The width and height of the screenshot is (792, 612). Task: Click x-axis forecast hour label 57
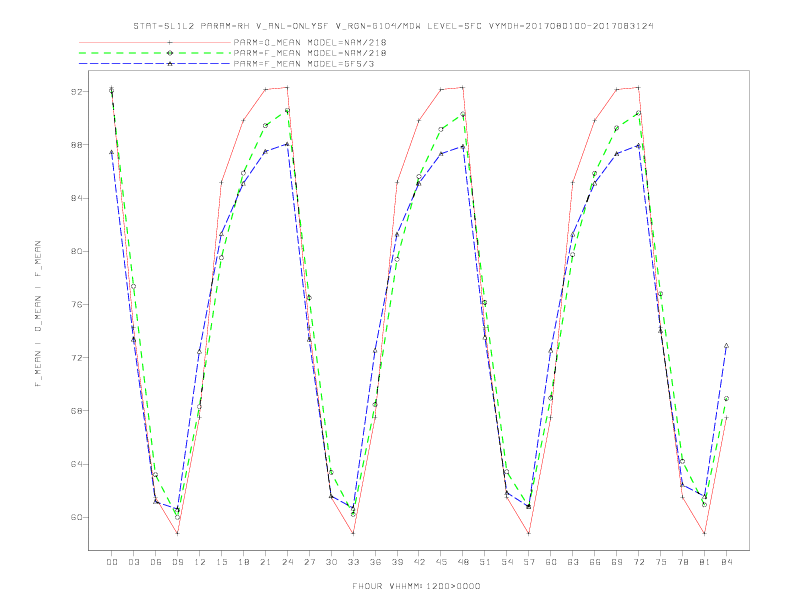[x=529, y=562]
